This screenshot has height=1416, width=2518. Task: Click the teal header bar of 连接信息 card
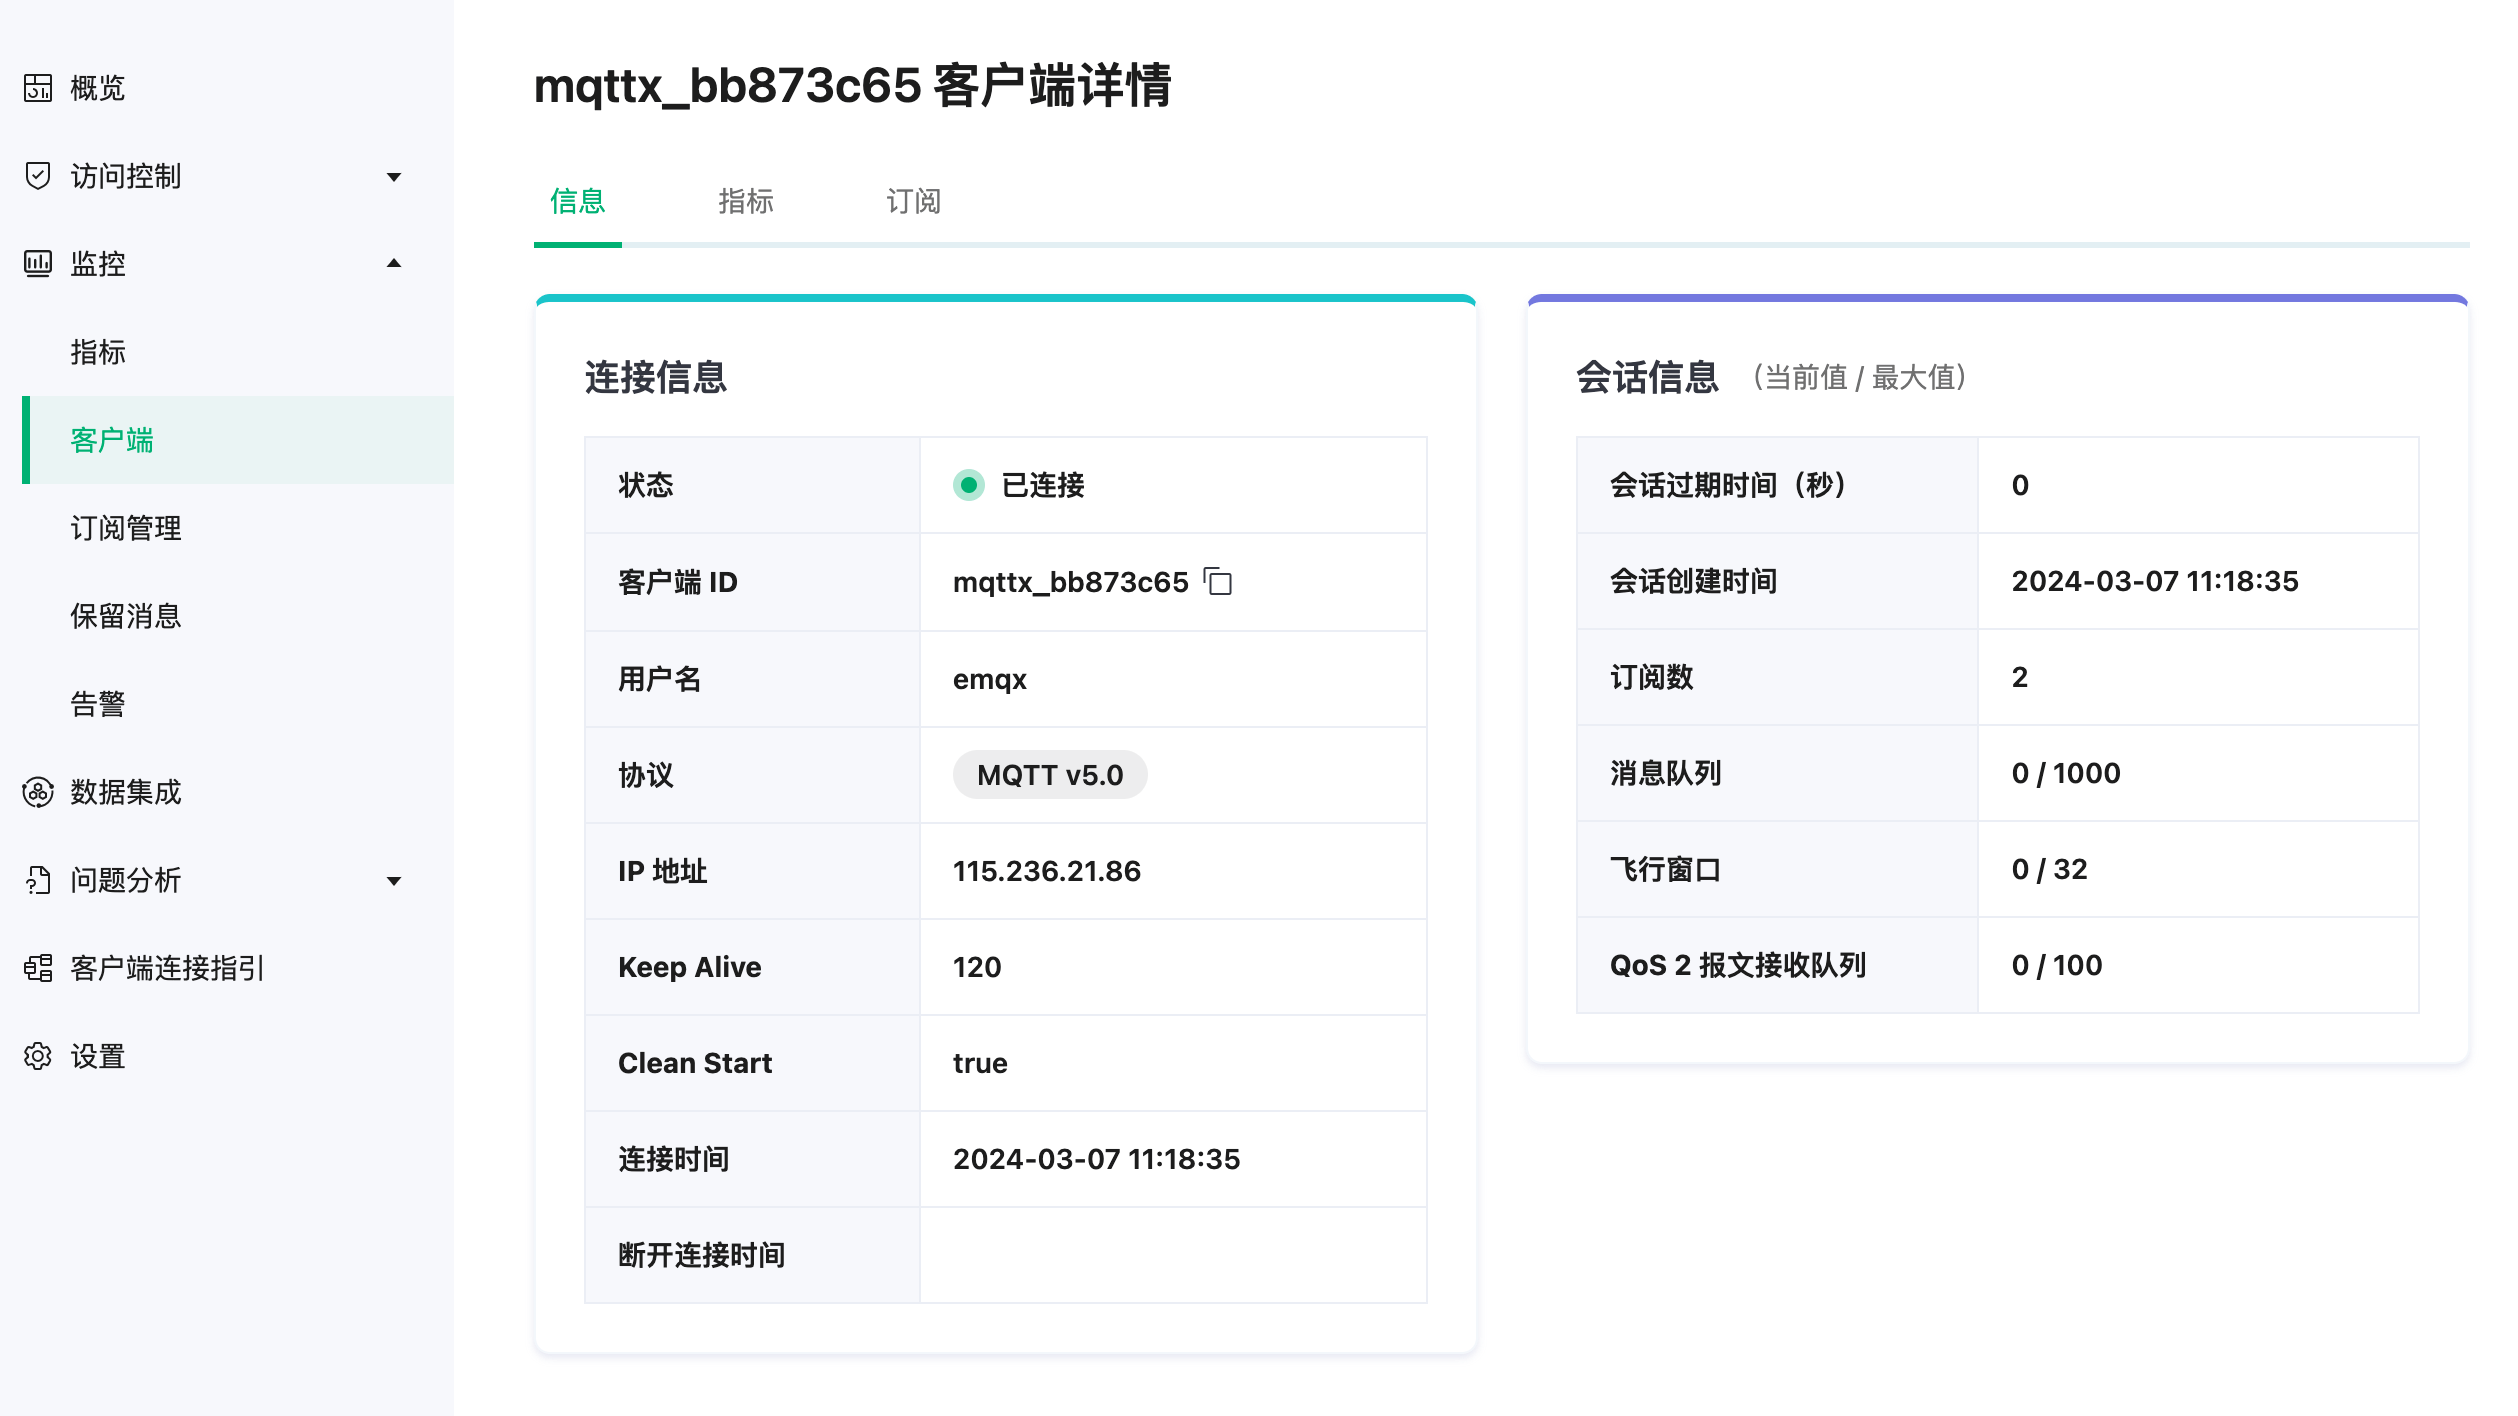1004,297
